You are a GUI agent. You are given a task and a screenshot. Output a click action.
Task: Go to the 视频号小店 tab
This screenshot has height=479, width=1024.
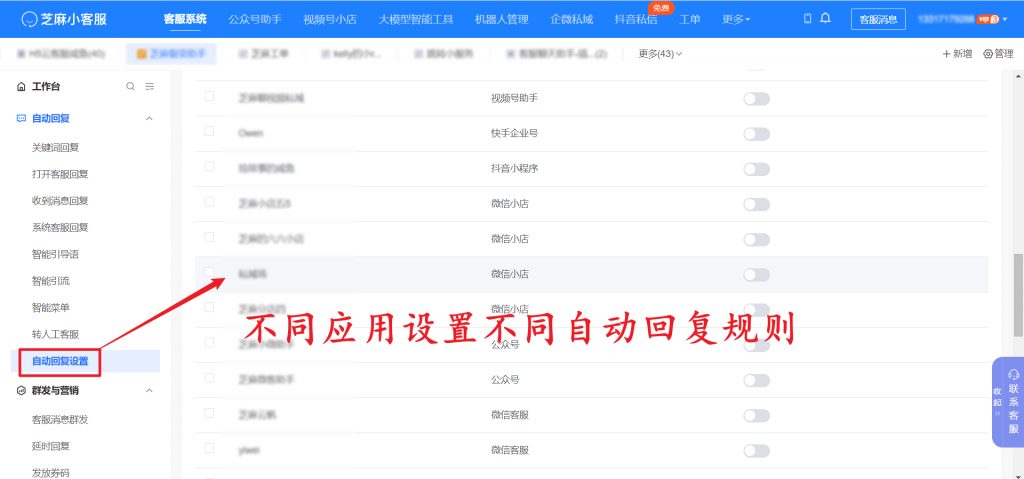pyautogui.click(x=330, y=20)
